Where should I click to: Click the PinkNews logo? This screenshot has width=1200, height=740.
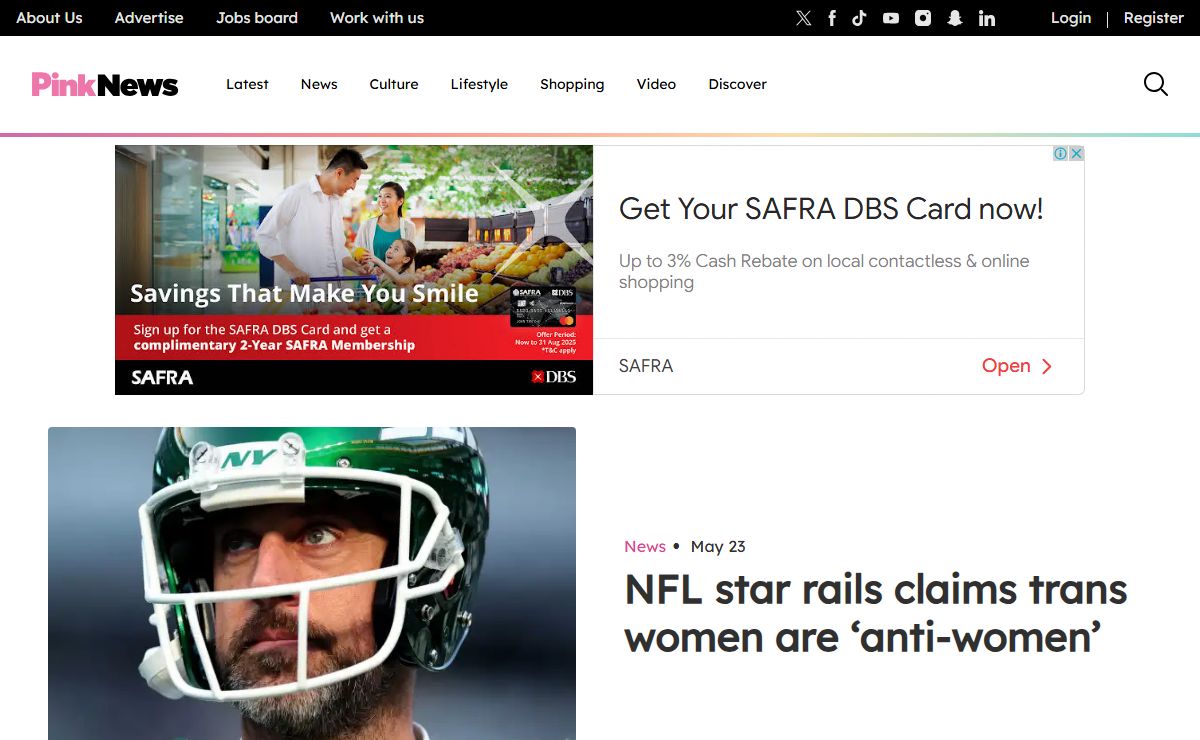(105, 85)
